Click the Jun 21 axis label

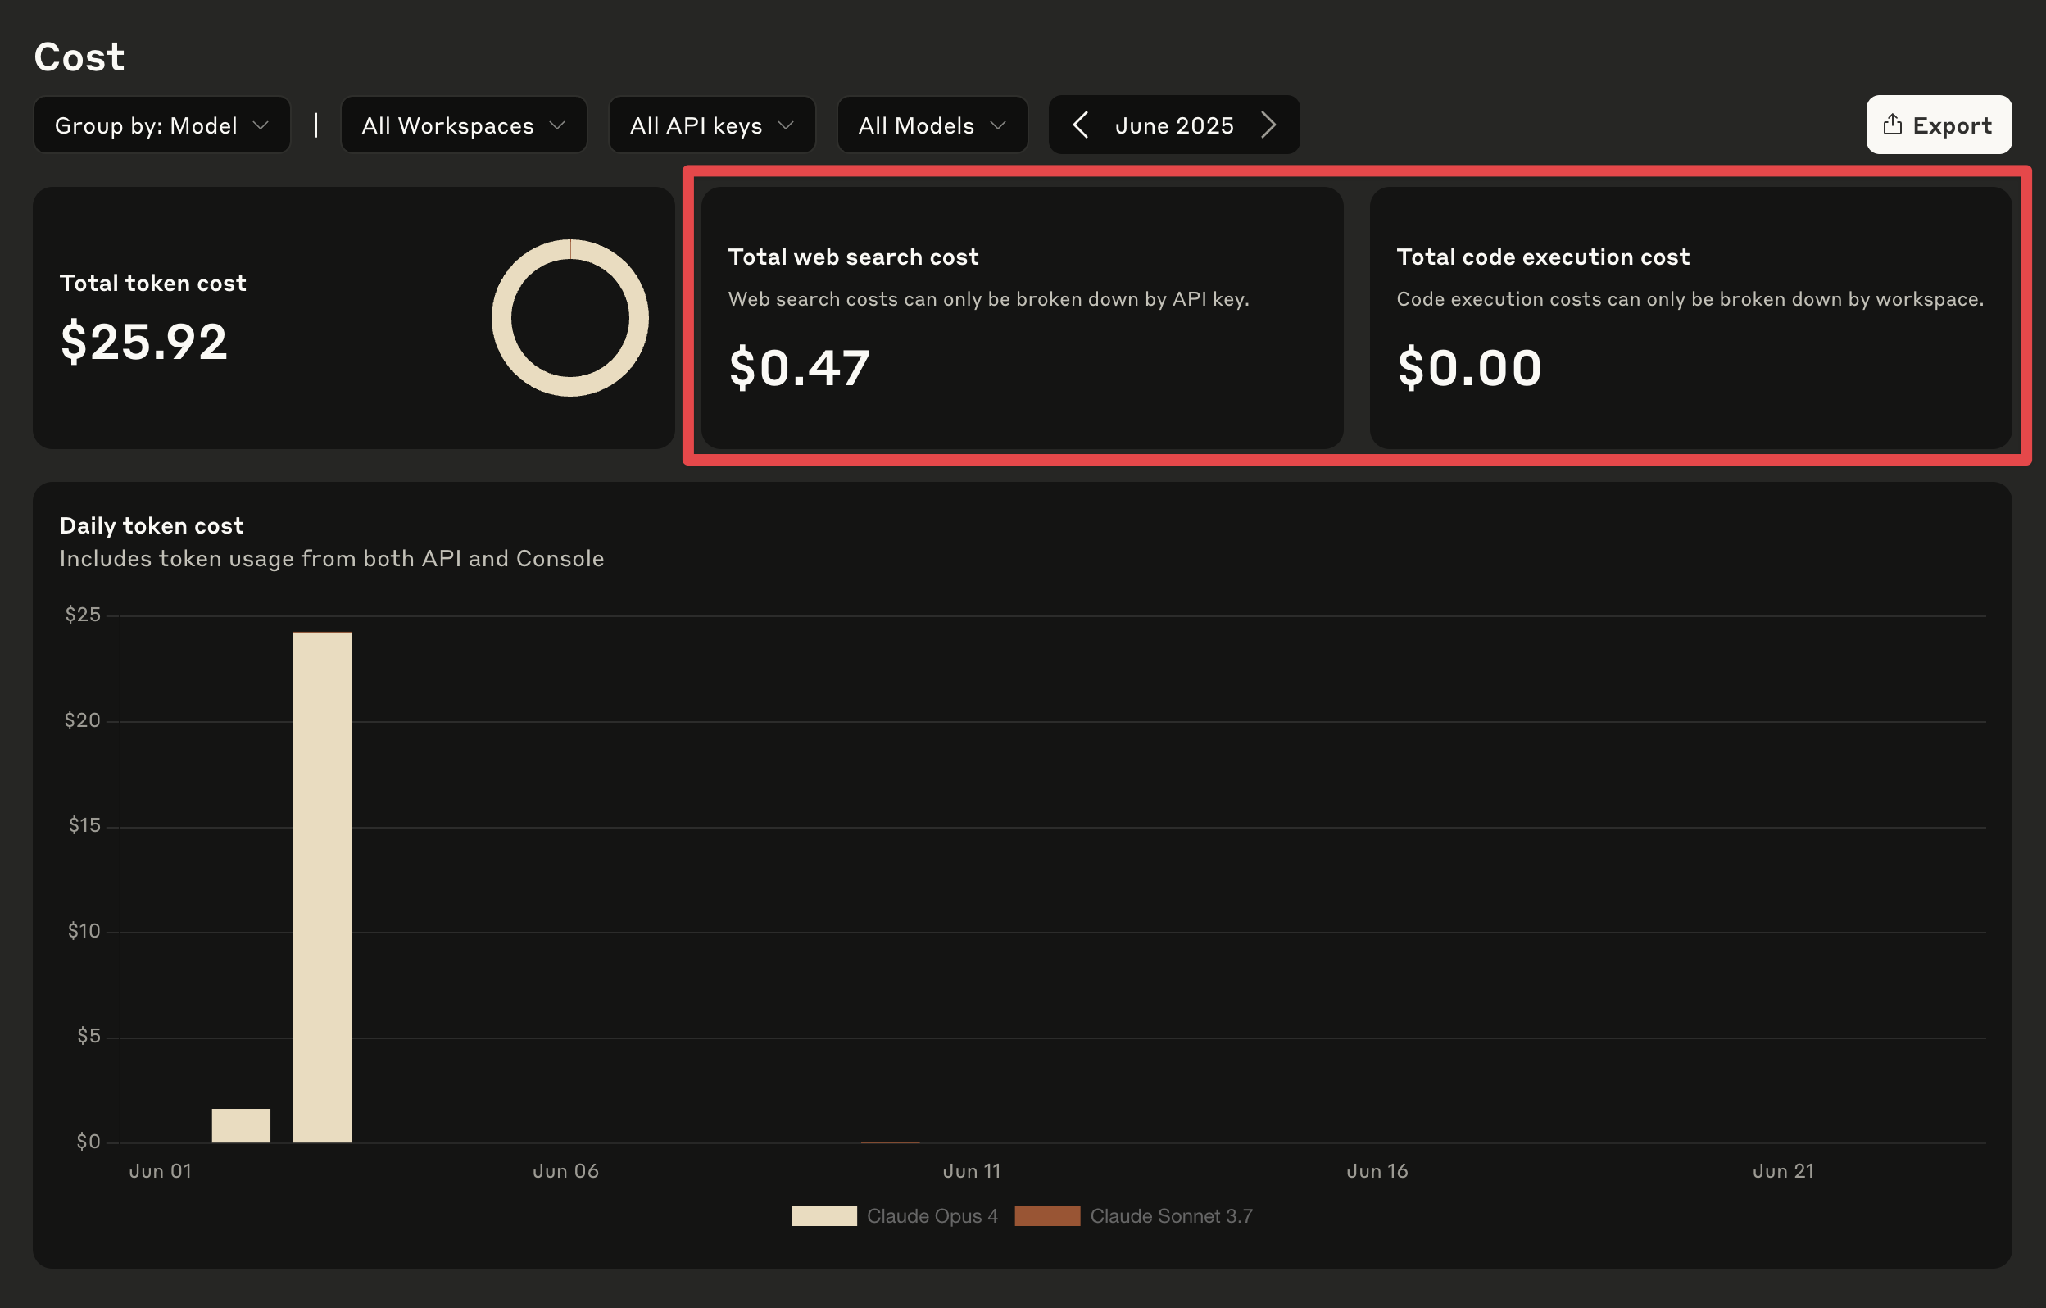tap(1783, 1171)
